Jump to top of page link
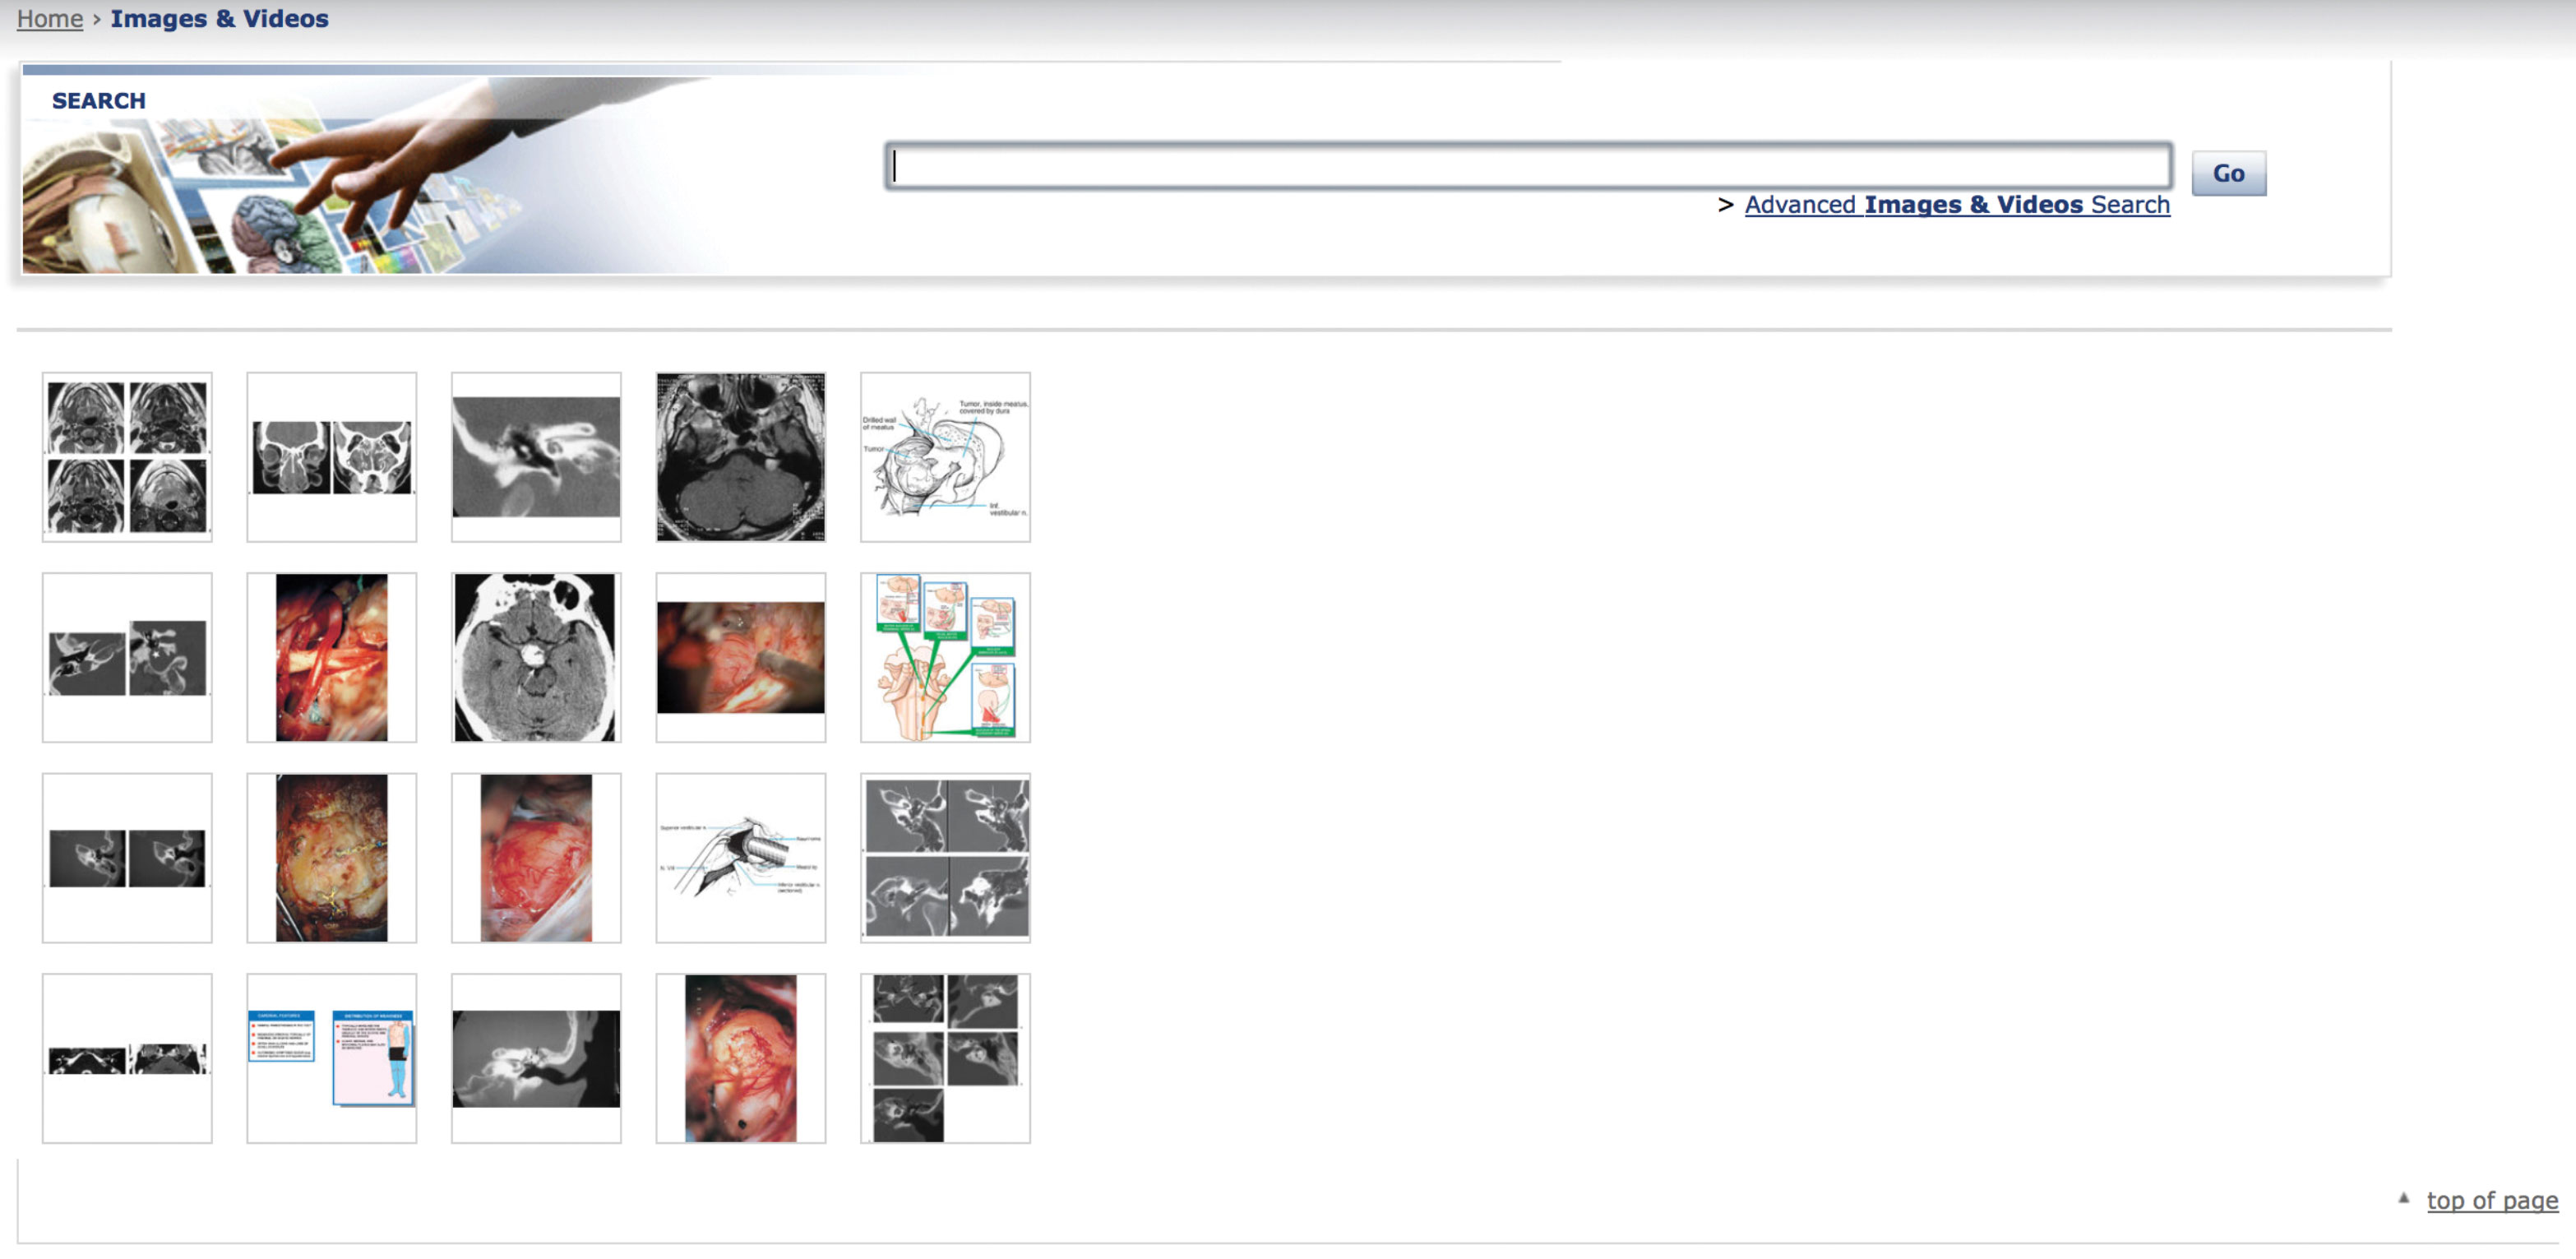Image resolution: width=2576 pixels, height=1259 pixels. click(x=2491, y=1200)
